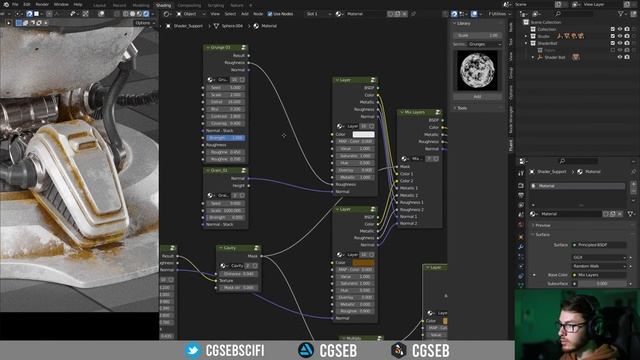Collapse the Grunge 03 node
The height and width of the screenshot is (360, 640).
[208, 47]
